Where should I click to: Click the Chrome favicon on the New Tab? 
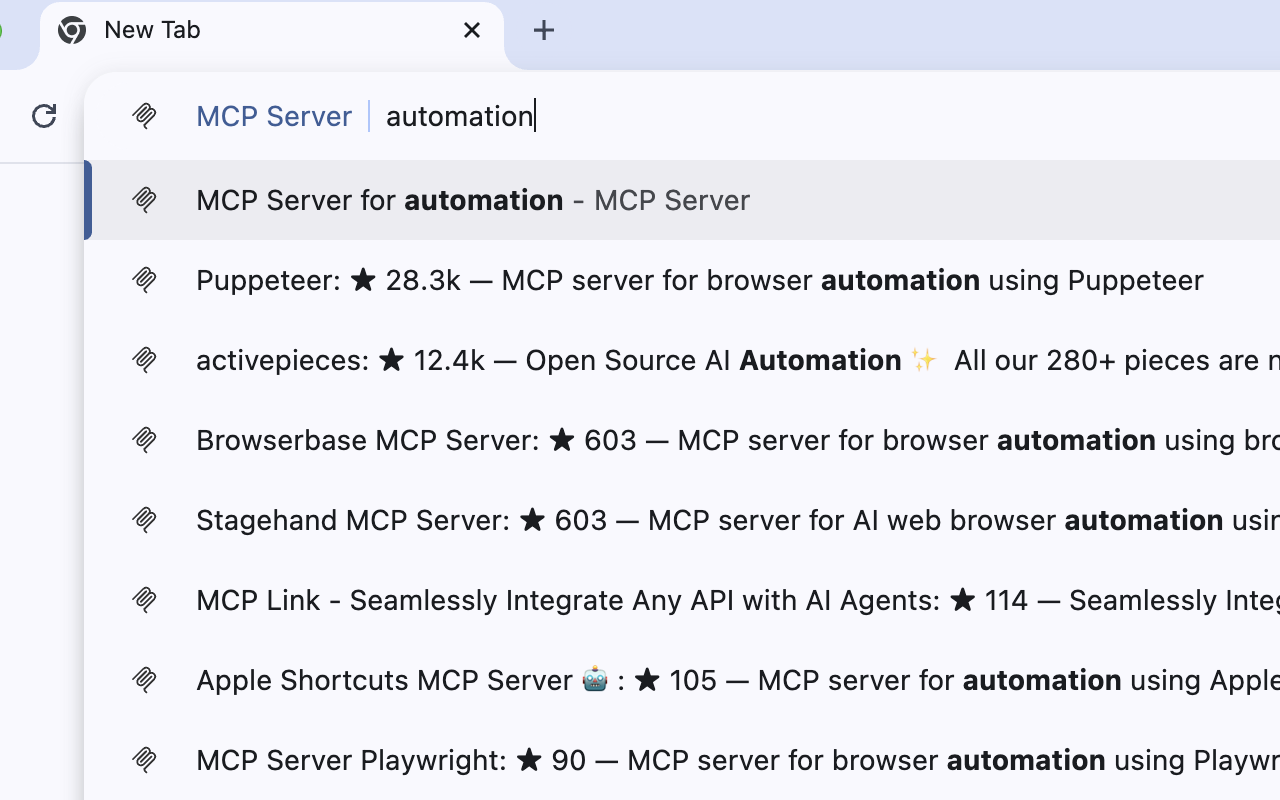coord(70,30)
